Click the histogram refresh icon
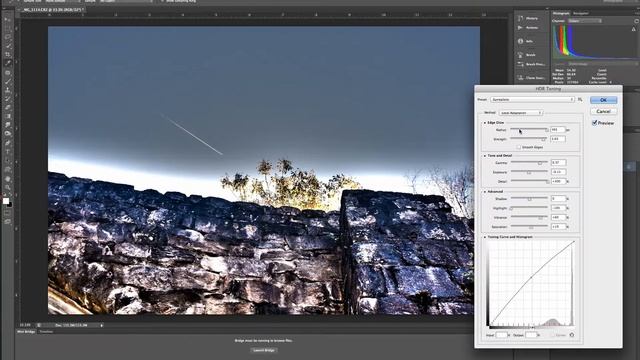 coord(637,21)
